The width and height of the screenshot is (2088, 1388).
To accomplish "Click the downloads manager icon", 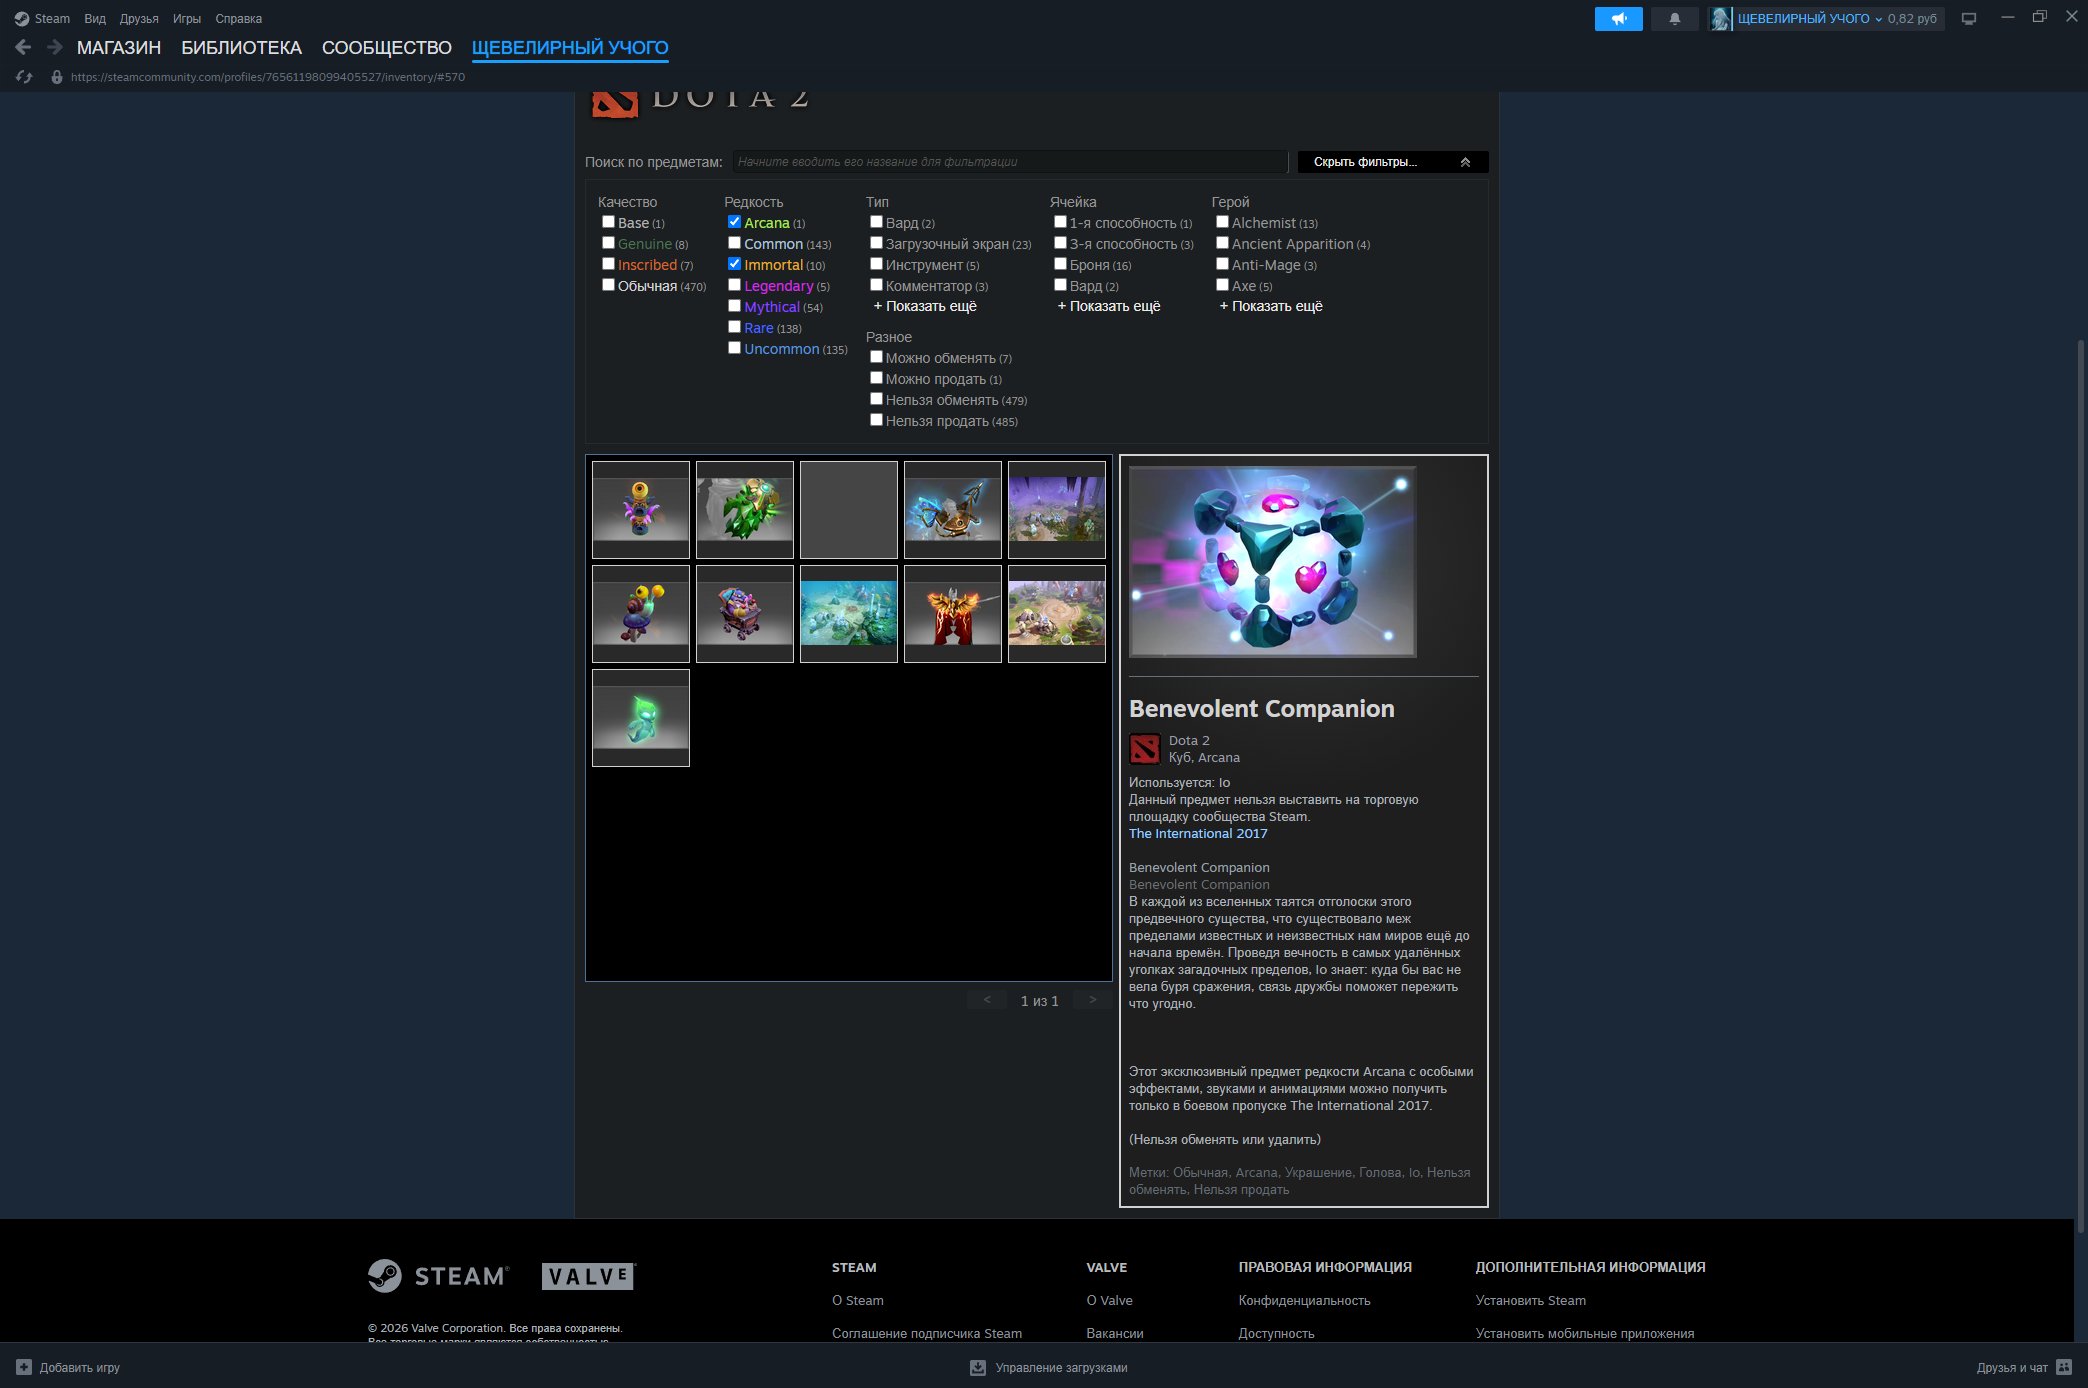I will (x=978, y=1367).
